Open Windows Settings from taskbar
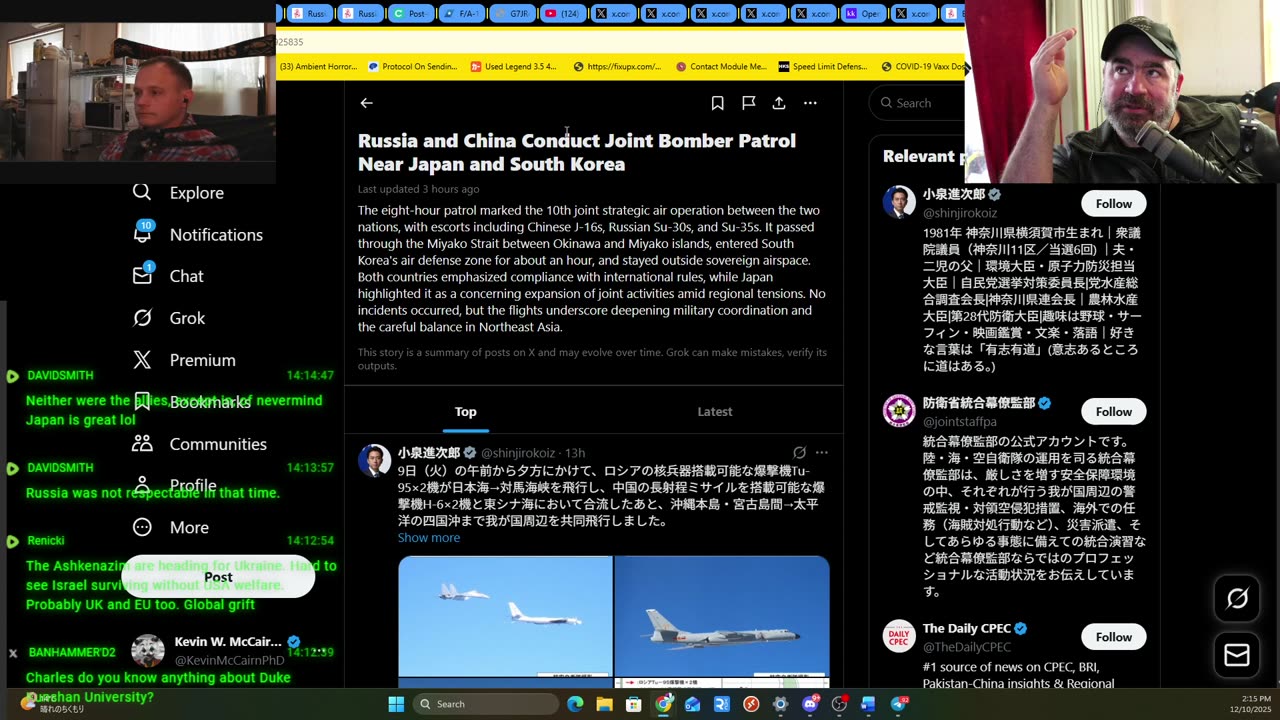 780,704
